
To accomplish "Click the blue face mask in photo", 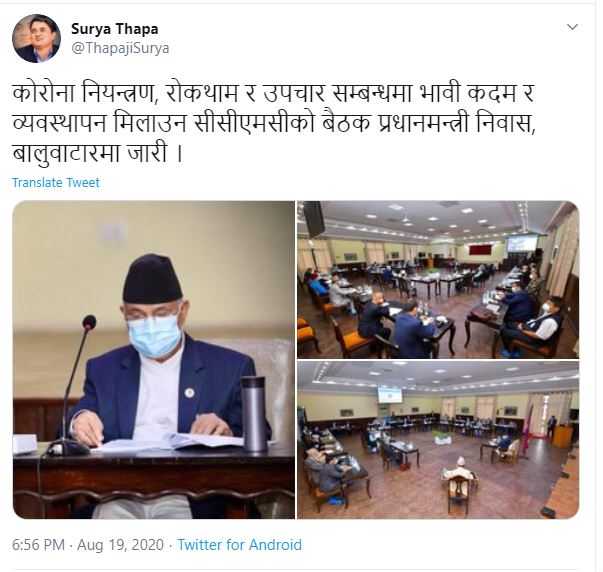I will pos(154,335).
